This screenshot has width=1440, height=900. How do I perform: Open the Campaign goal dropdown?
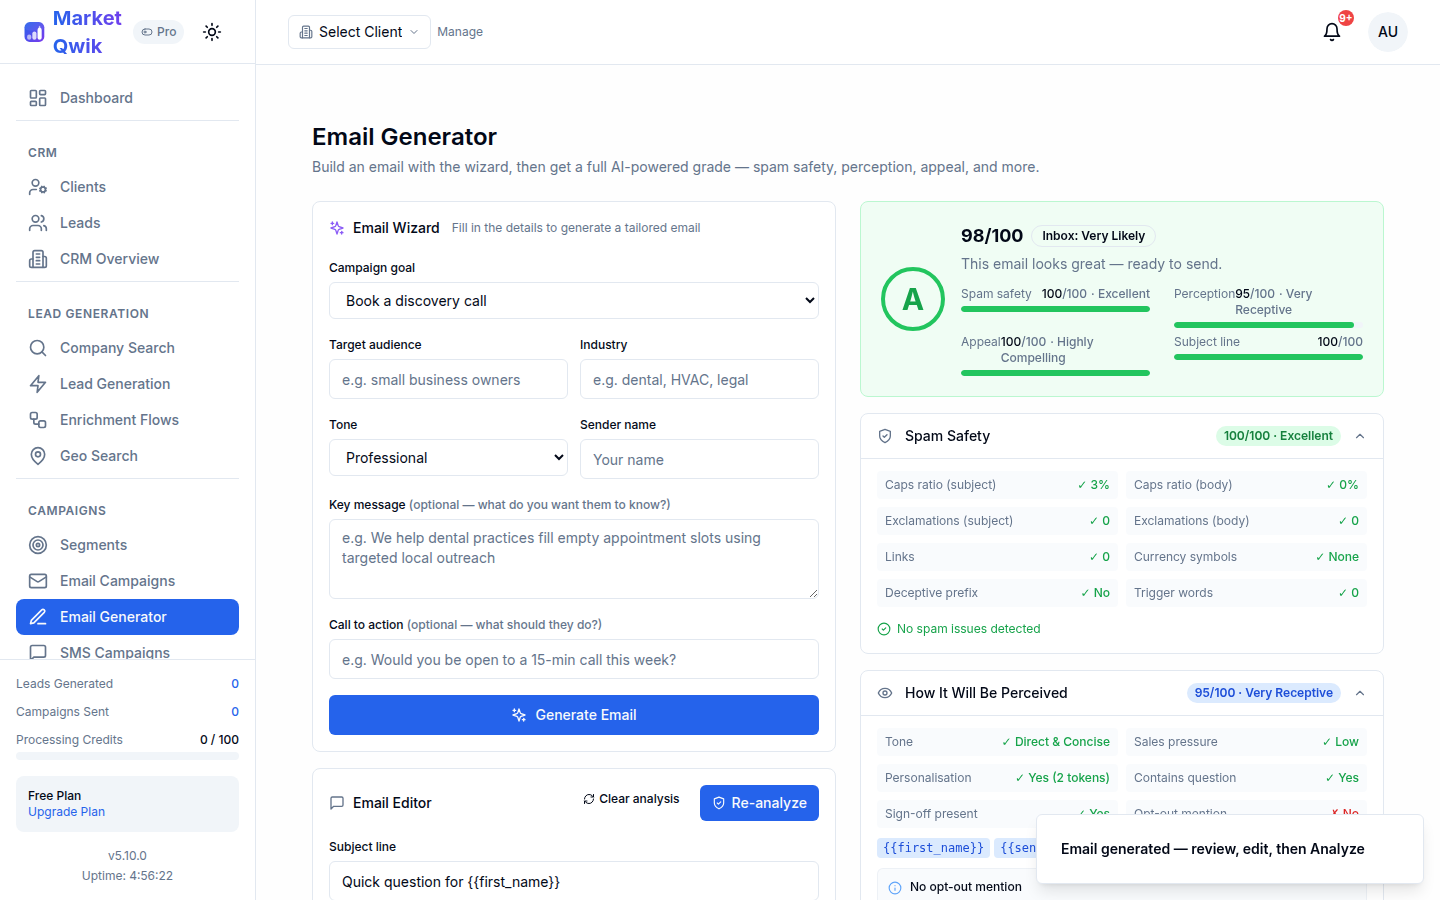pos(573,300)
